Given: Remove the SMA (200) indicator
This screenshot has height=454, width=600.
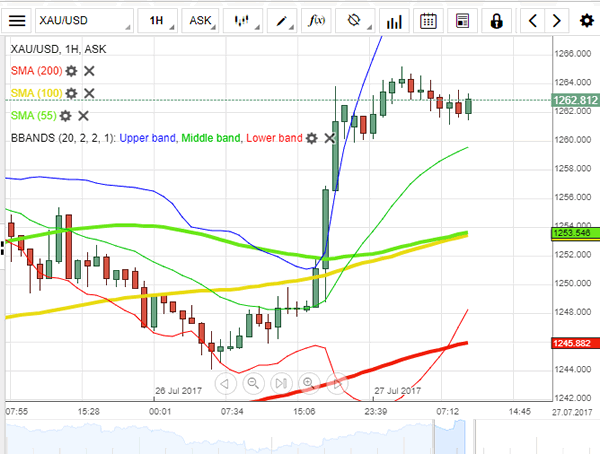Looking at the screenshot, I should [89, 71].
